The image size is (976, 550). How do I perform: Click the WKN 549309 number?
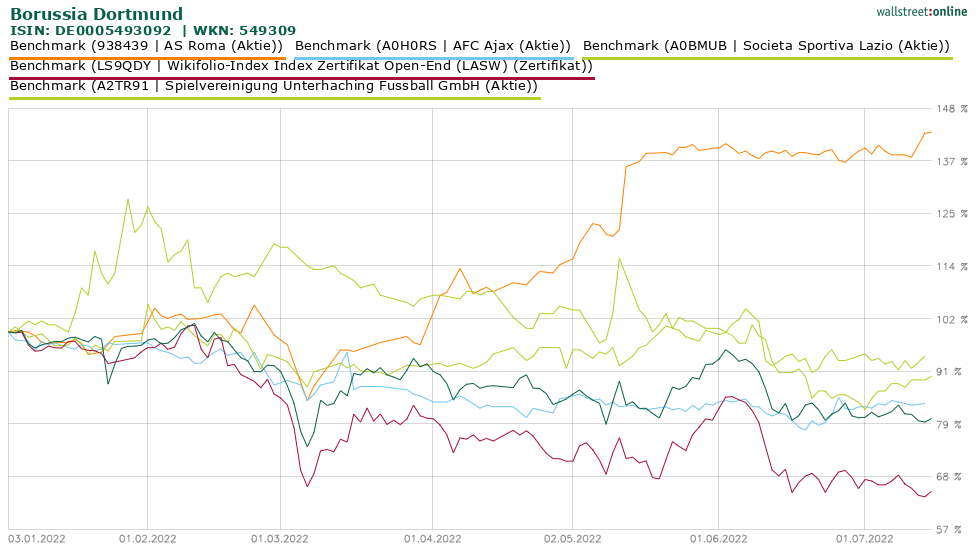coord(267,31)
